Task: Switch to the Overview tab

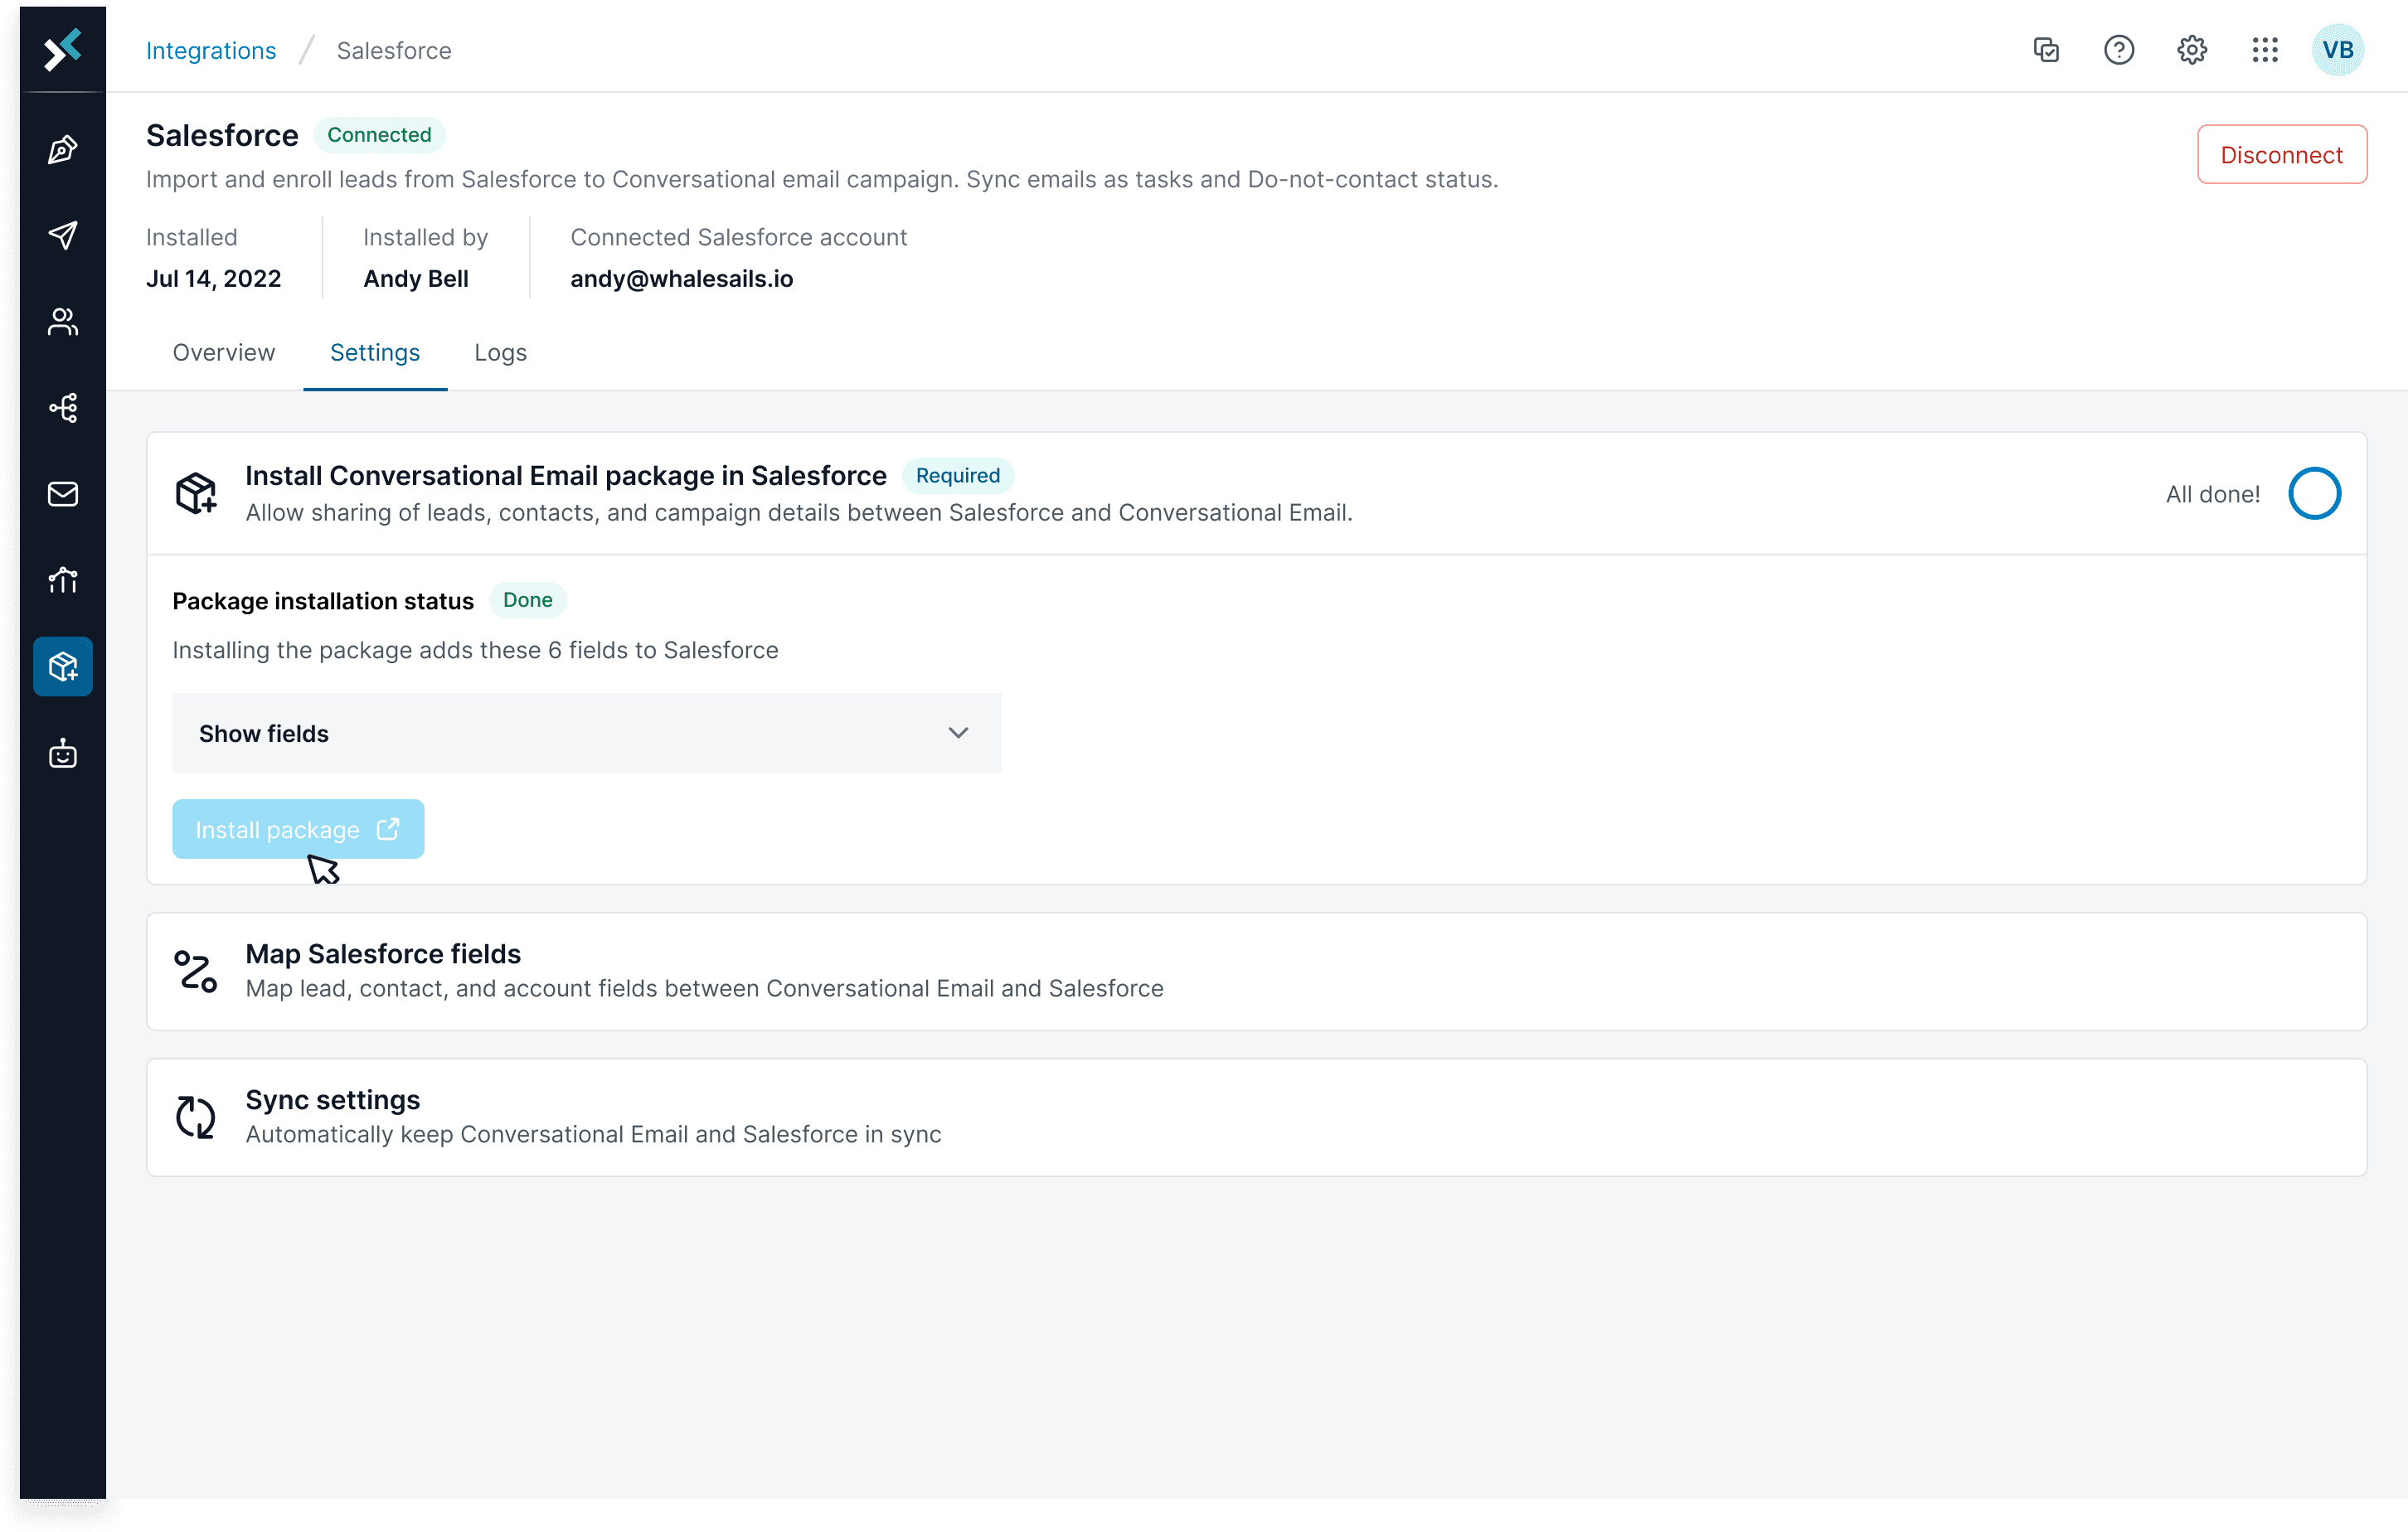Action: [x=223, y=352]
